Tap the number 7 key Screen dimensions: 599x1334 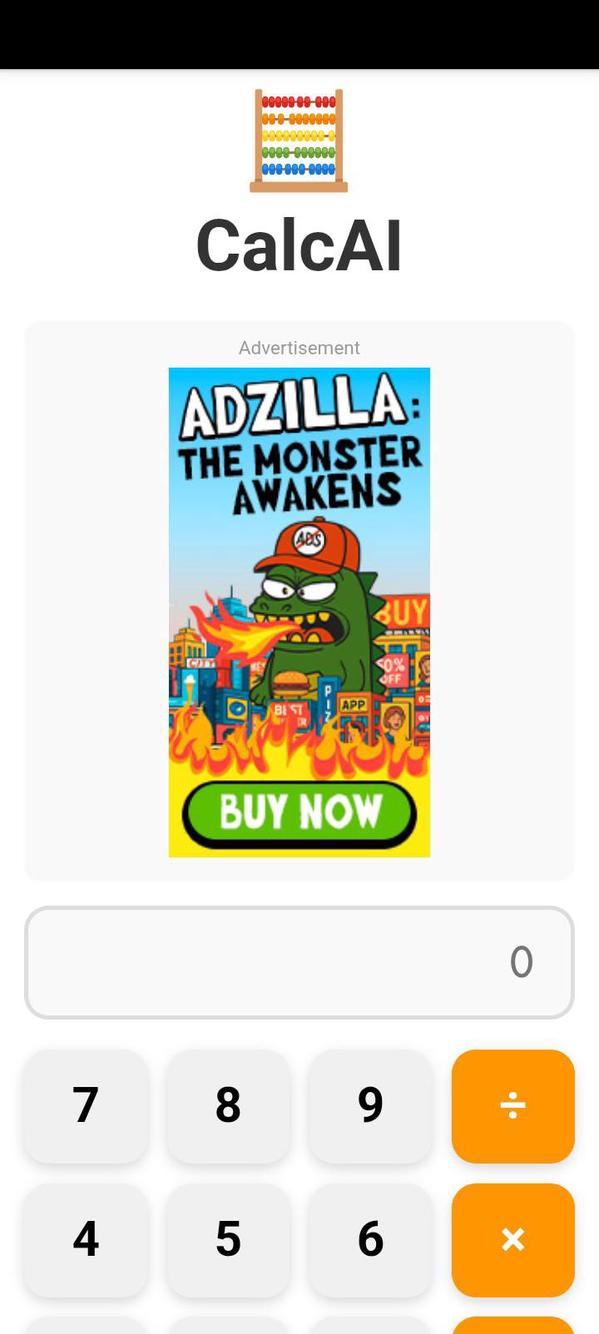tap(86, 1106)
